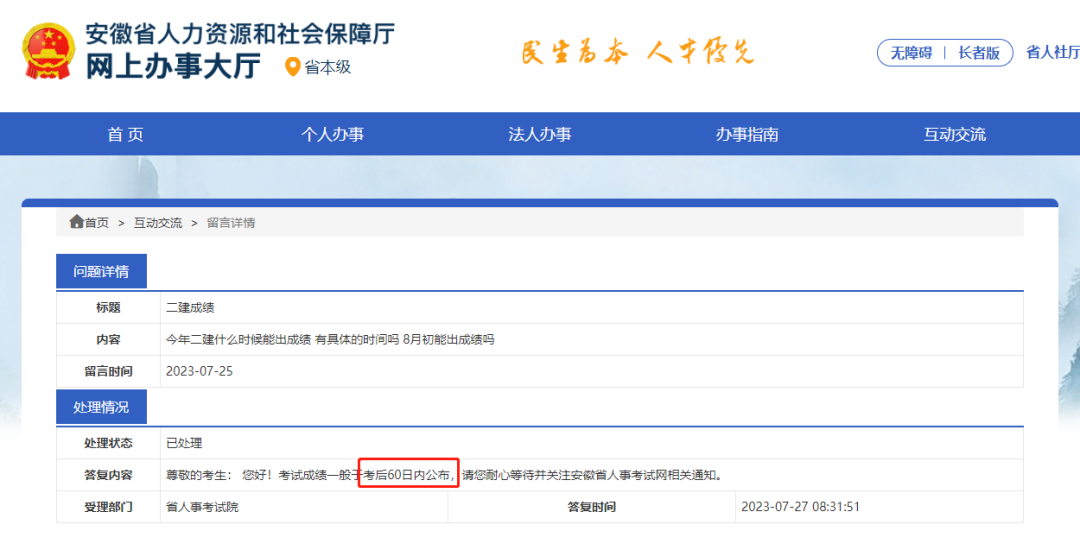Enable 无障碍 accessibility mode
The image size is (1080, 550).
(910, 53)
